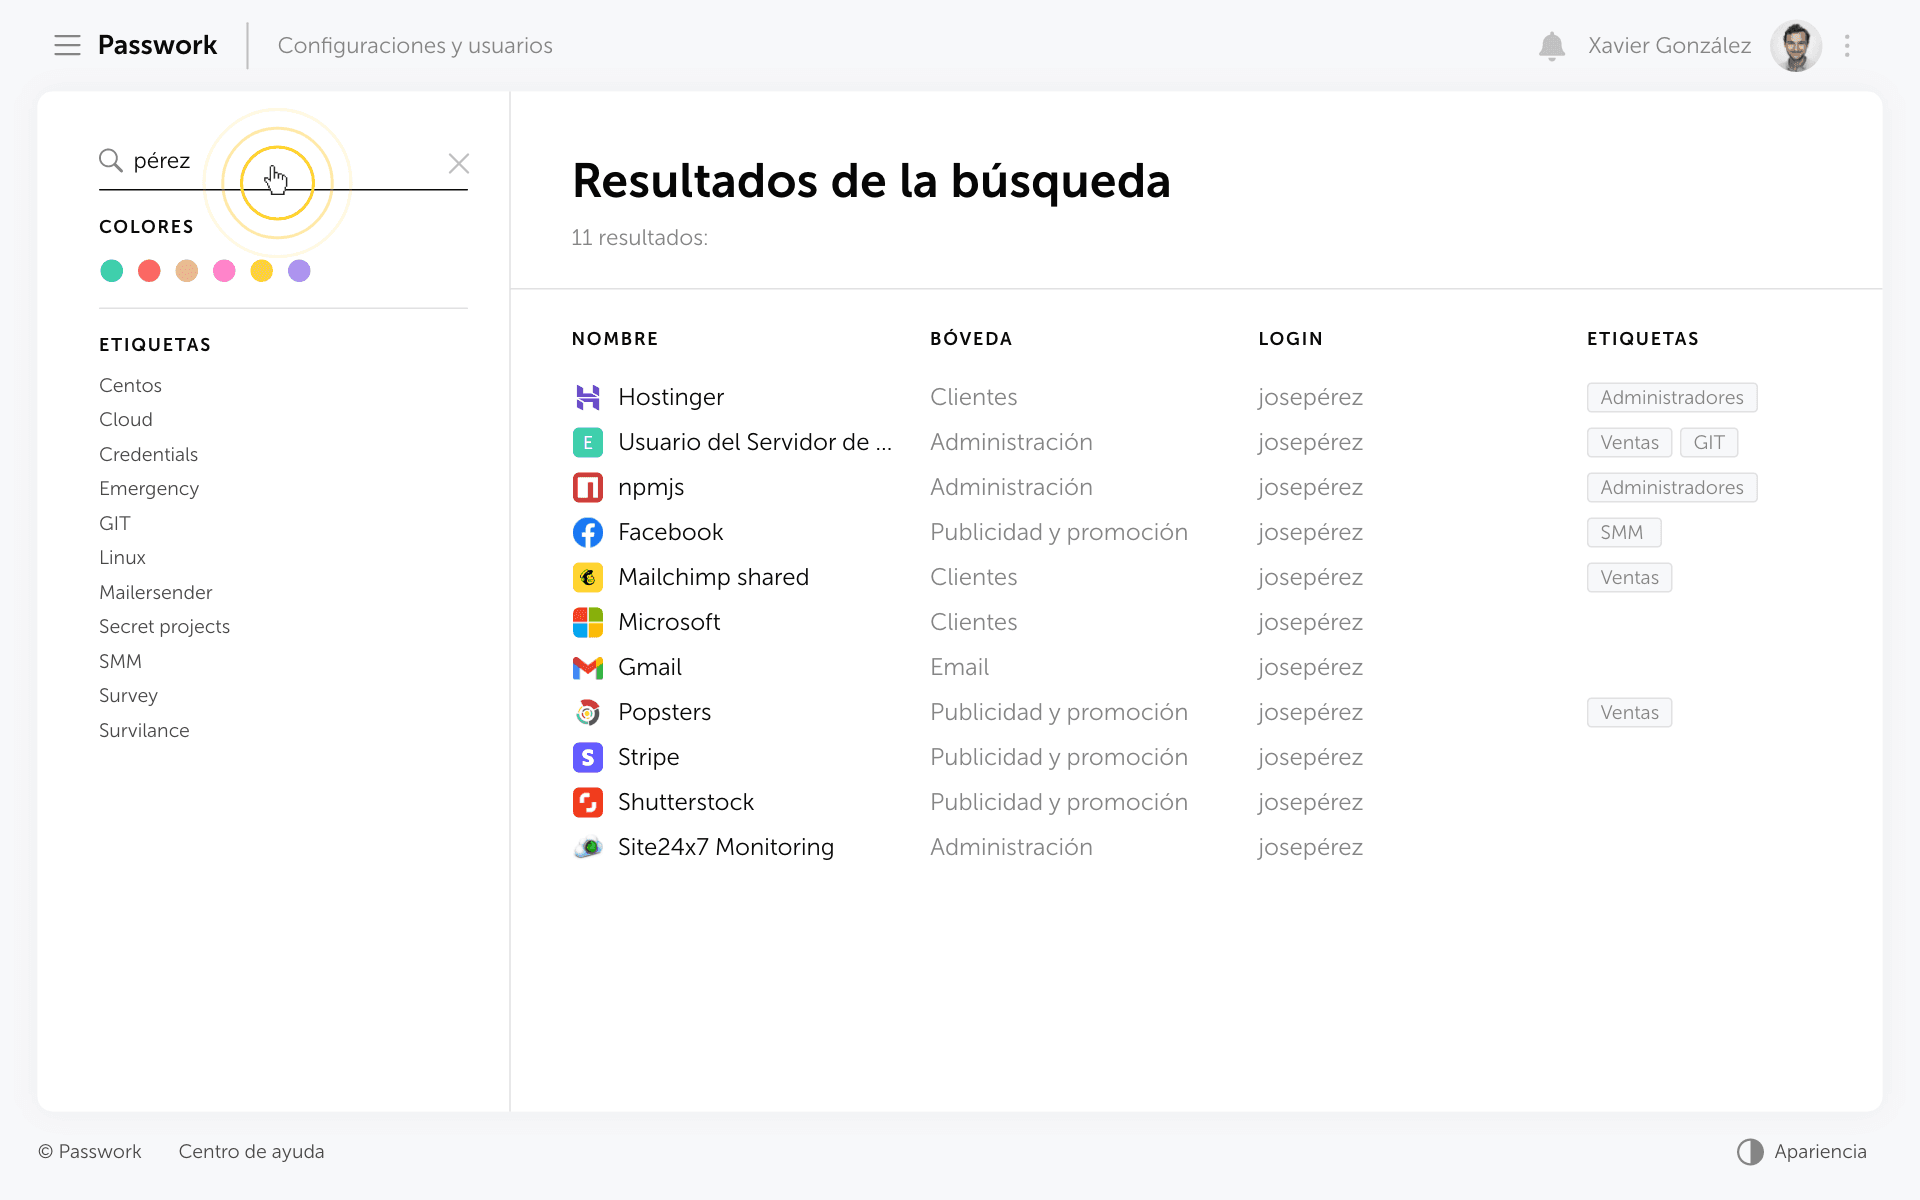Open the hamburger menu

click(67, 45)
